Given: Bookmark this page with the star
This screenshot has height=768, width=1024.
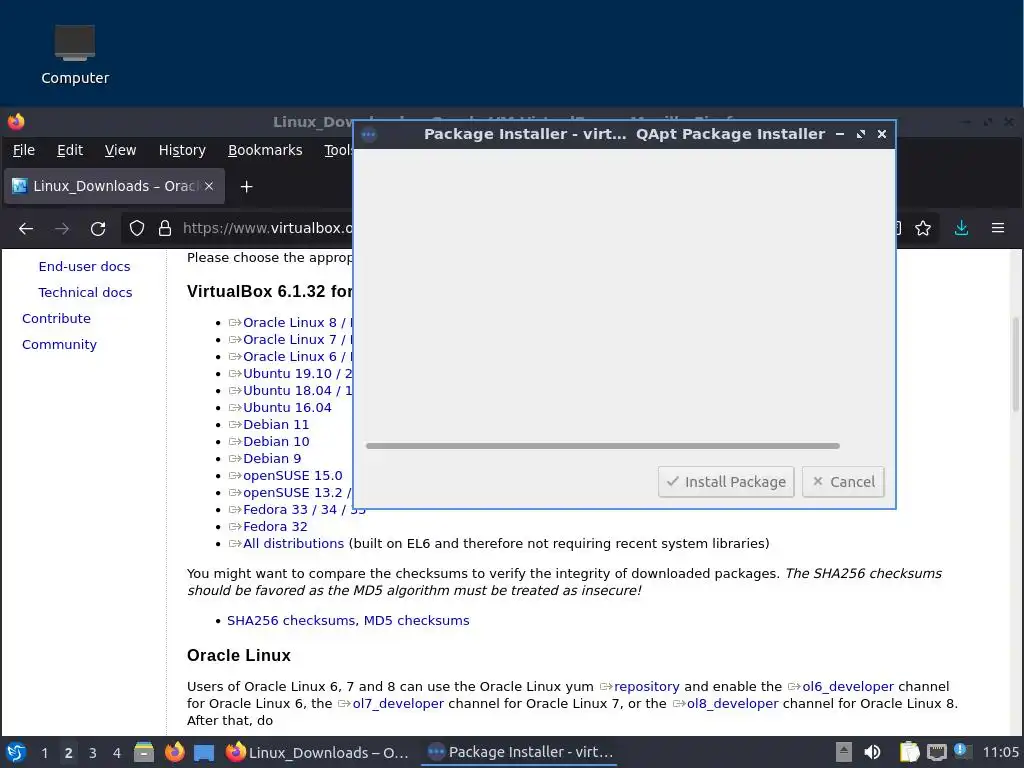Looking at the screenshot, I should [x=923, y=228].
